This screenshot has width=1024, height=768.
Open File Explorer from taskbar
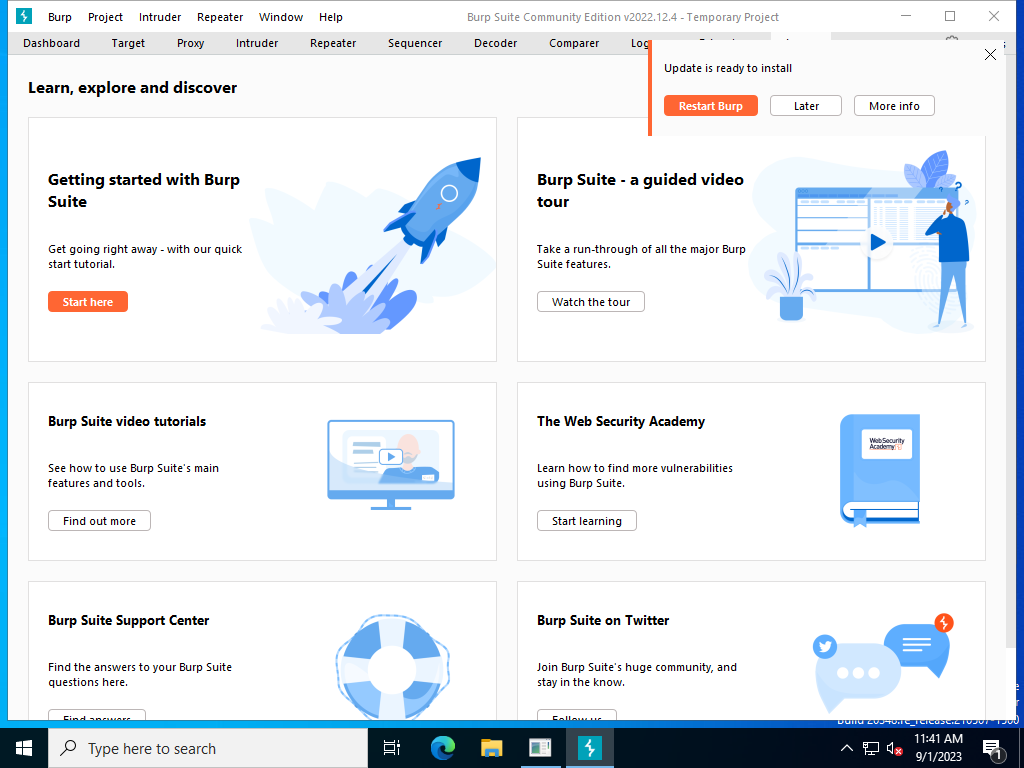coord(491,748)
